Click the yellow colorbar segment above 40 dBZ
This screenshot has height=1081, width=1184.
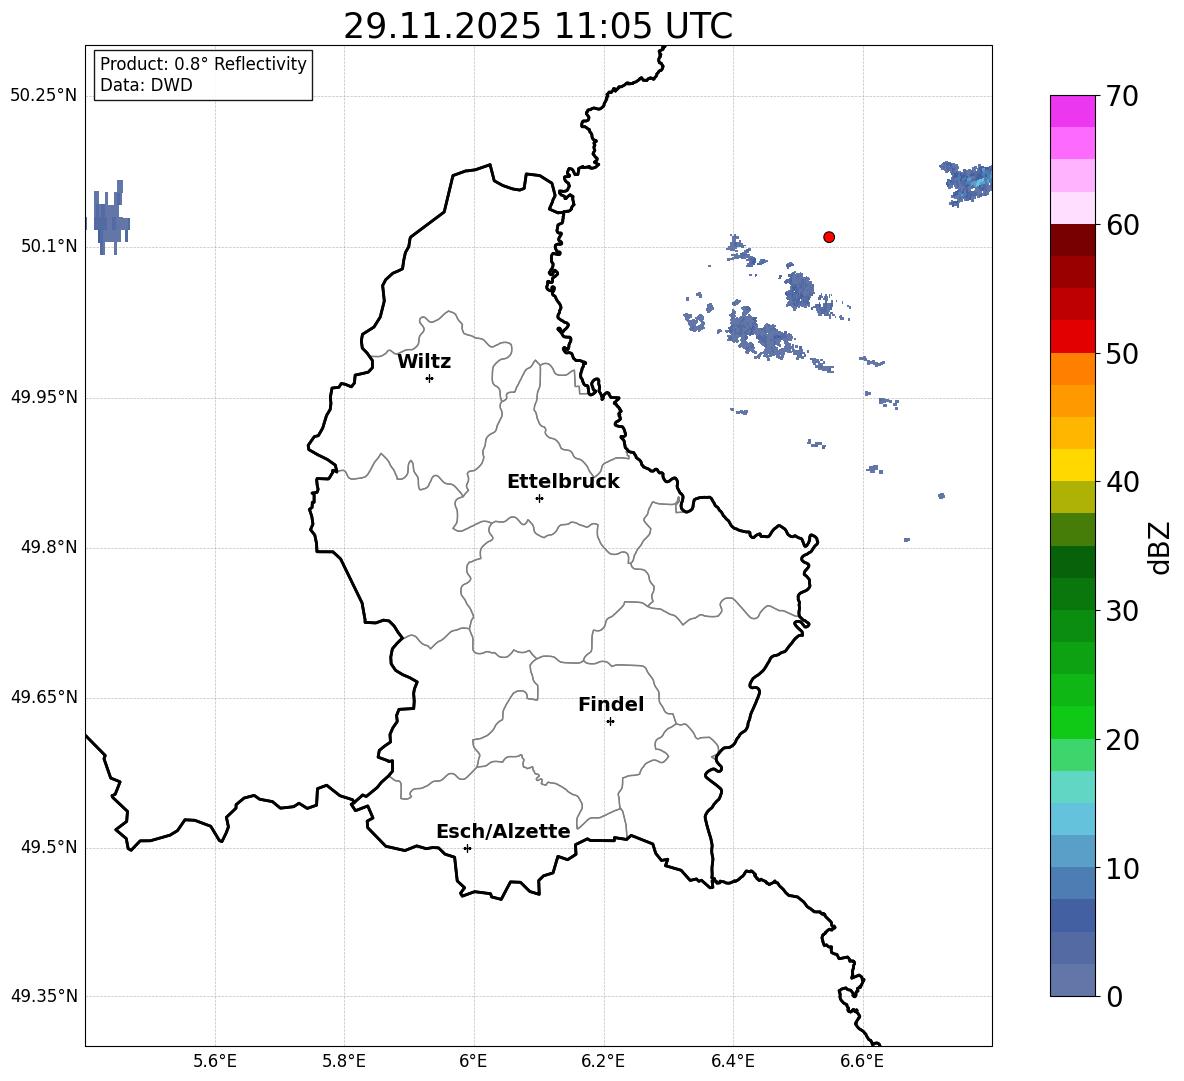(1073, 465)
